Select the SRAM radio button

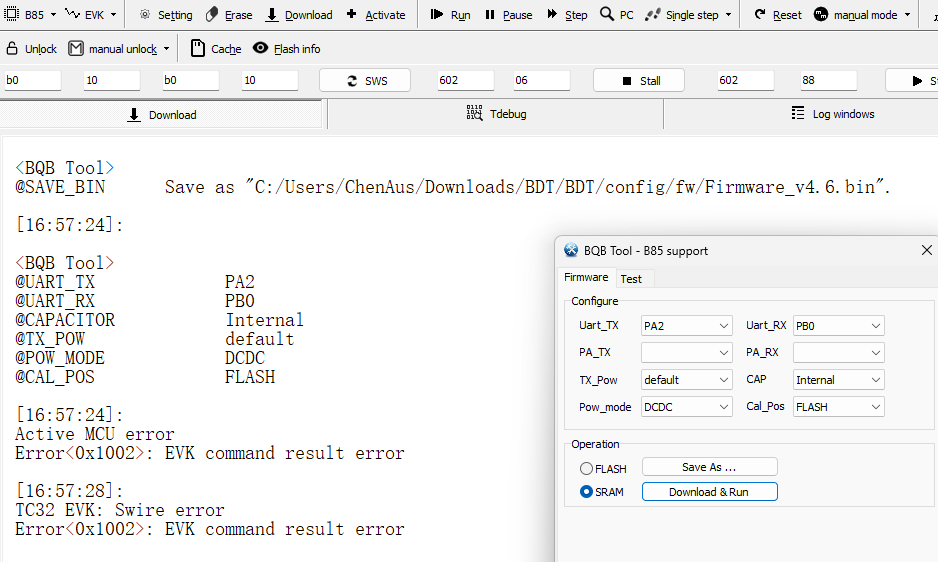pos(586,491)
